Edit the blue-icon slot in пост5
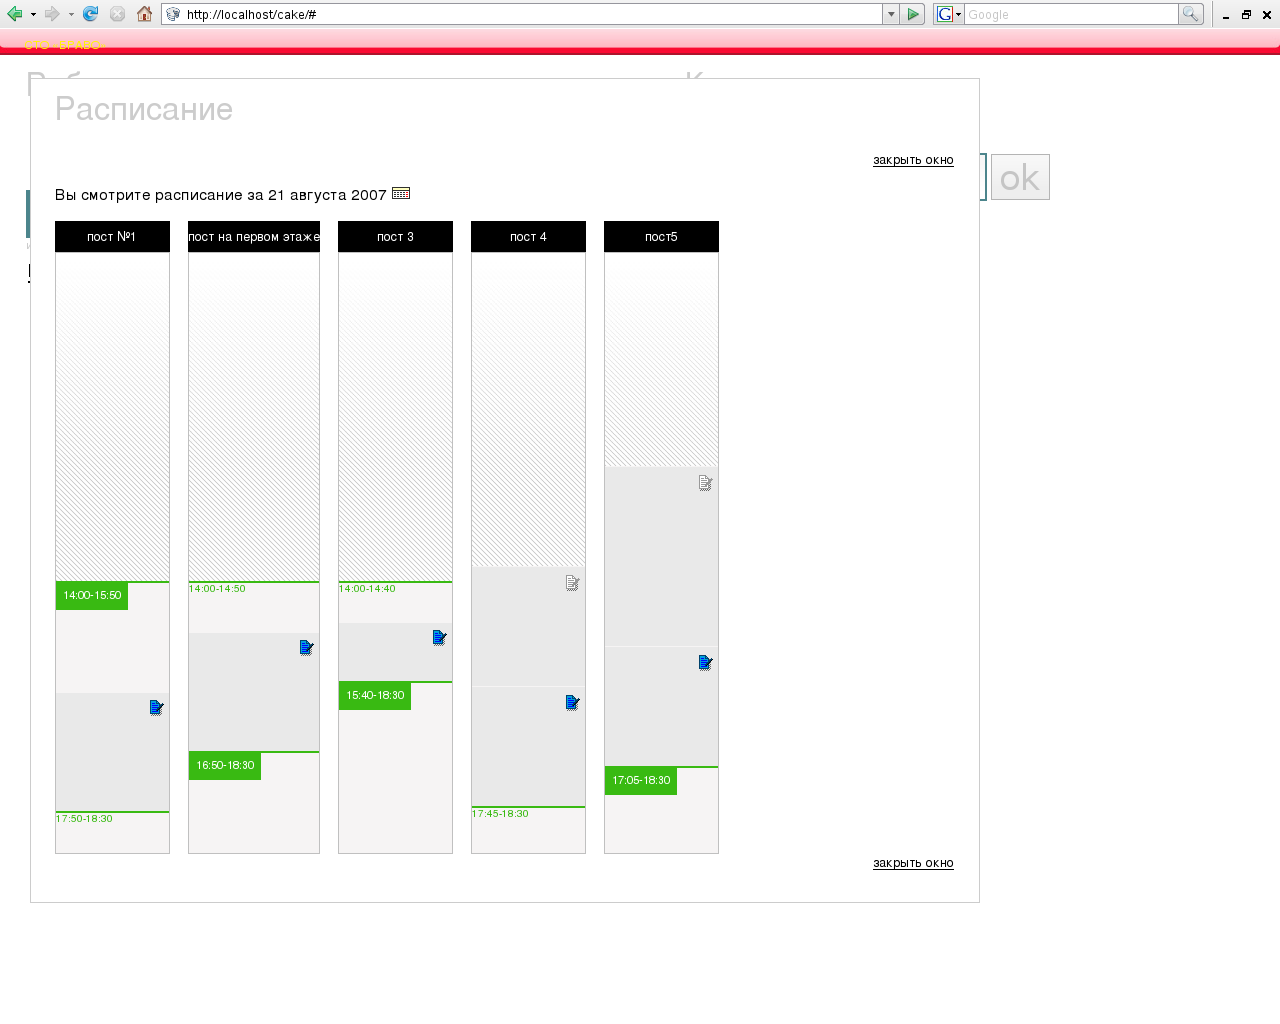The height and width of the screenshot is (1024, 1280). point(705,663)
